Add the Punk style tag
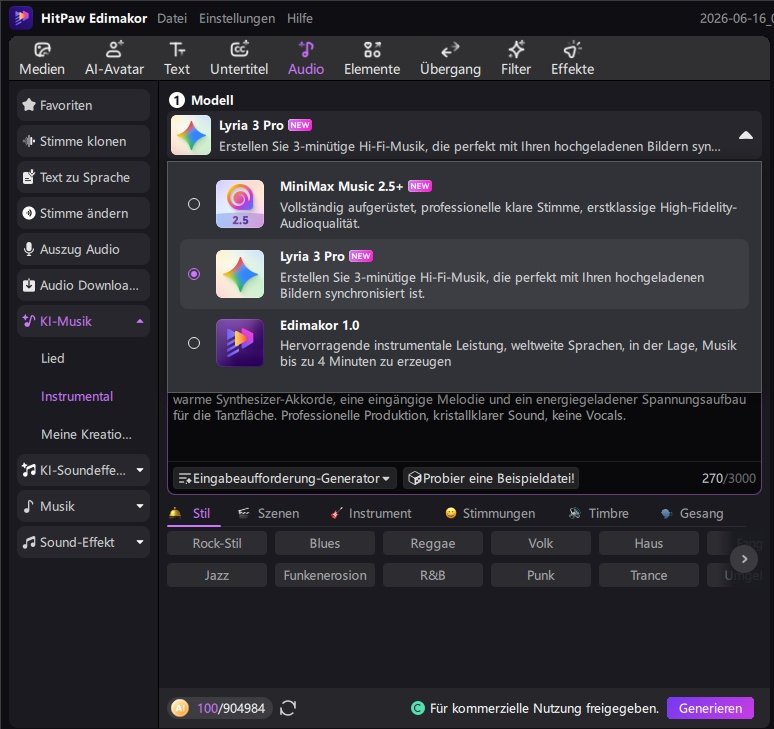The width and height of the screenshot is (774, 729). [x=541, y=576]
